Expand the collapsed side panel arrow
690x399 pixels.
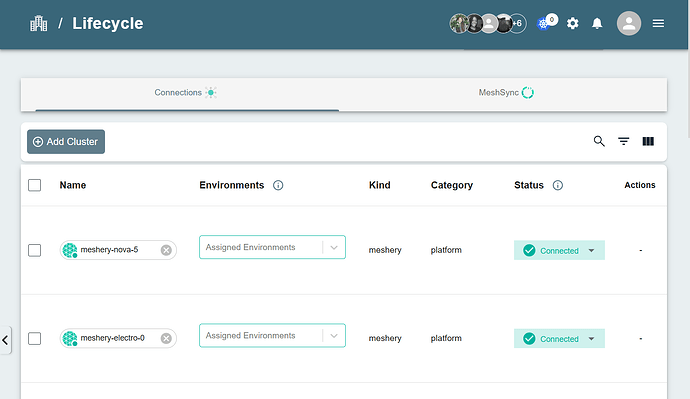pyautogui.click(x=5, y=340)
